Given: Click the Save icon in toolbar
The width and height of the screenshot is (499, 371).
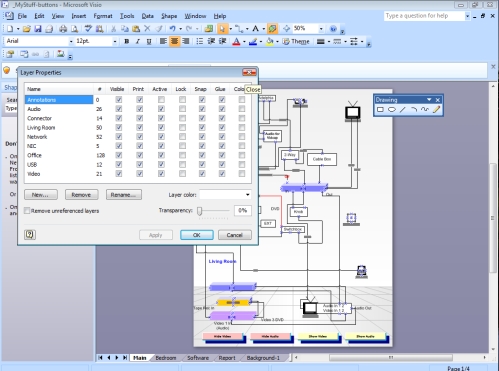Looking at the screenshot, I should pyautogui.click(x=38, y=29).
